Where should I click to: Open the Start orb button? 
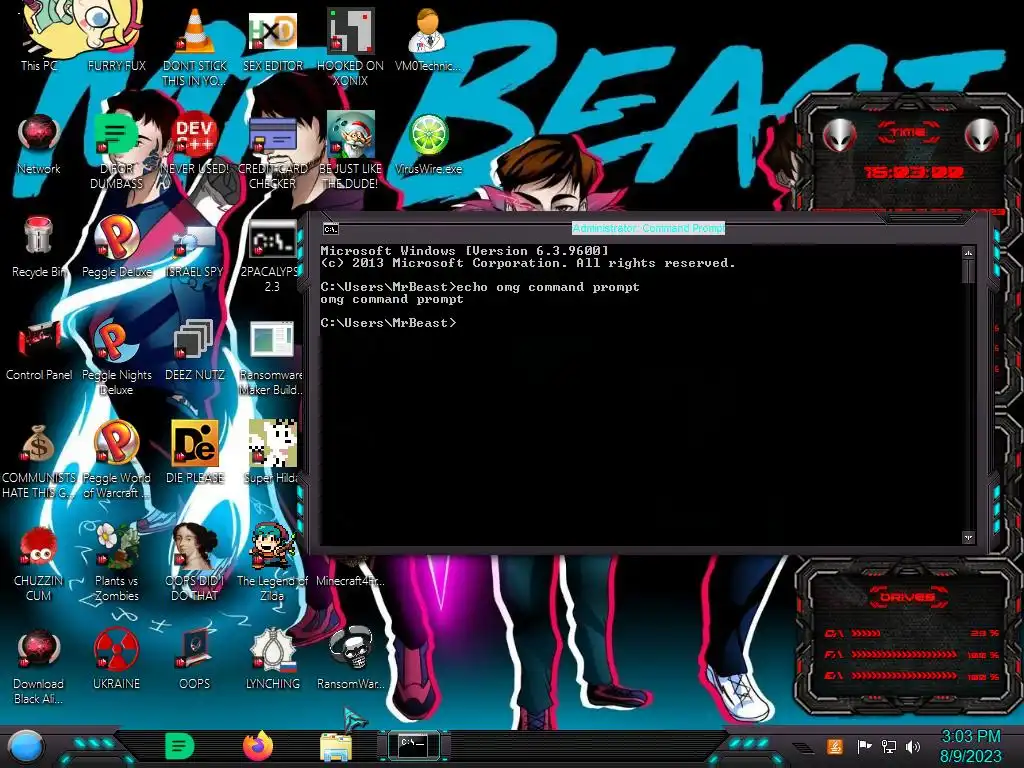coord(25,747)
